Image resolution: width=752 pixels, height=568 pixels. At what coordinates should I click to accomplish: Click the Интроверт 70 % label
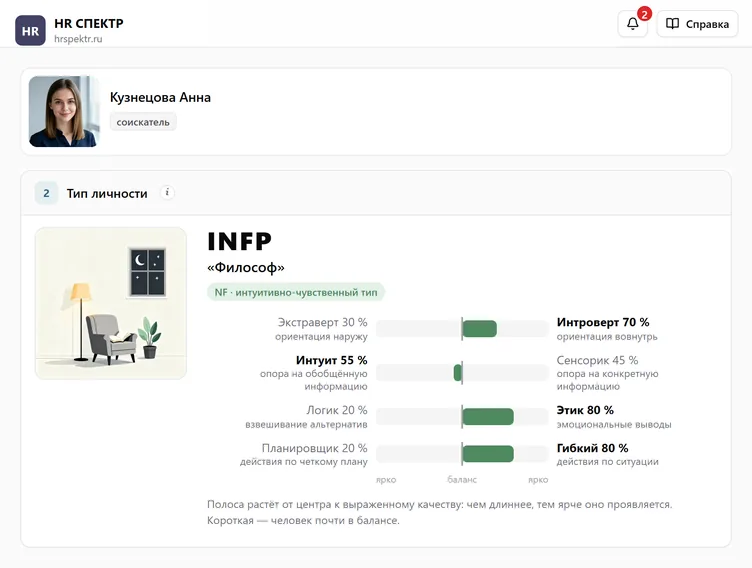point(603,322)
